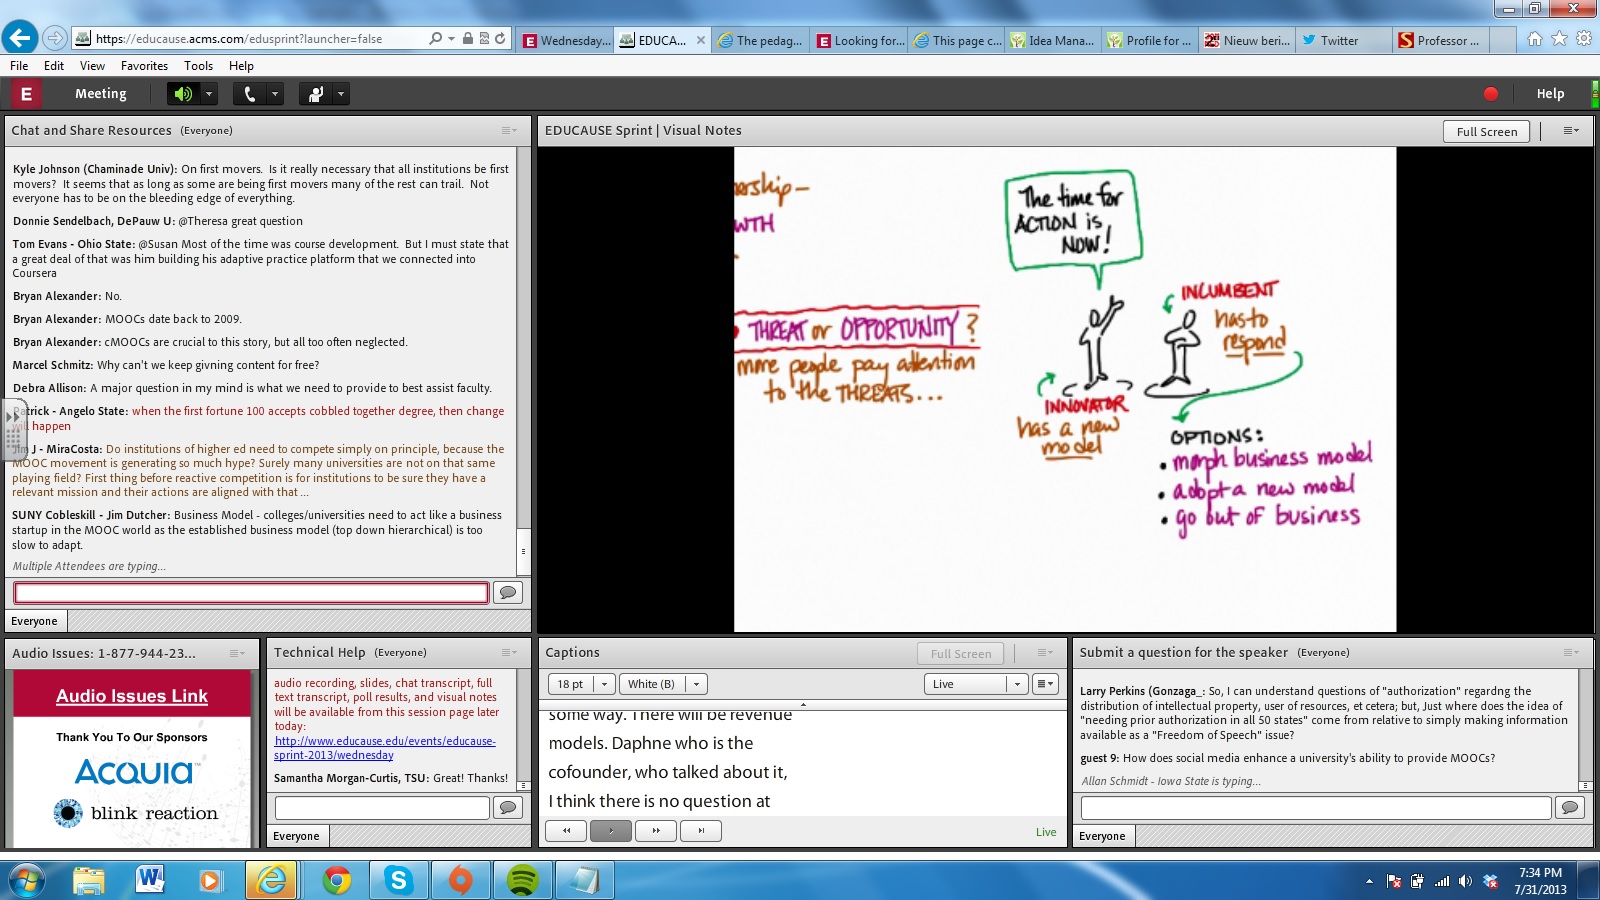Expand the White (B) caption color dropdown
Viewport: 1600px width, 900px height.
point(696,684)
